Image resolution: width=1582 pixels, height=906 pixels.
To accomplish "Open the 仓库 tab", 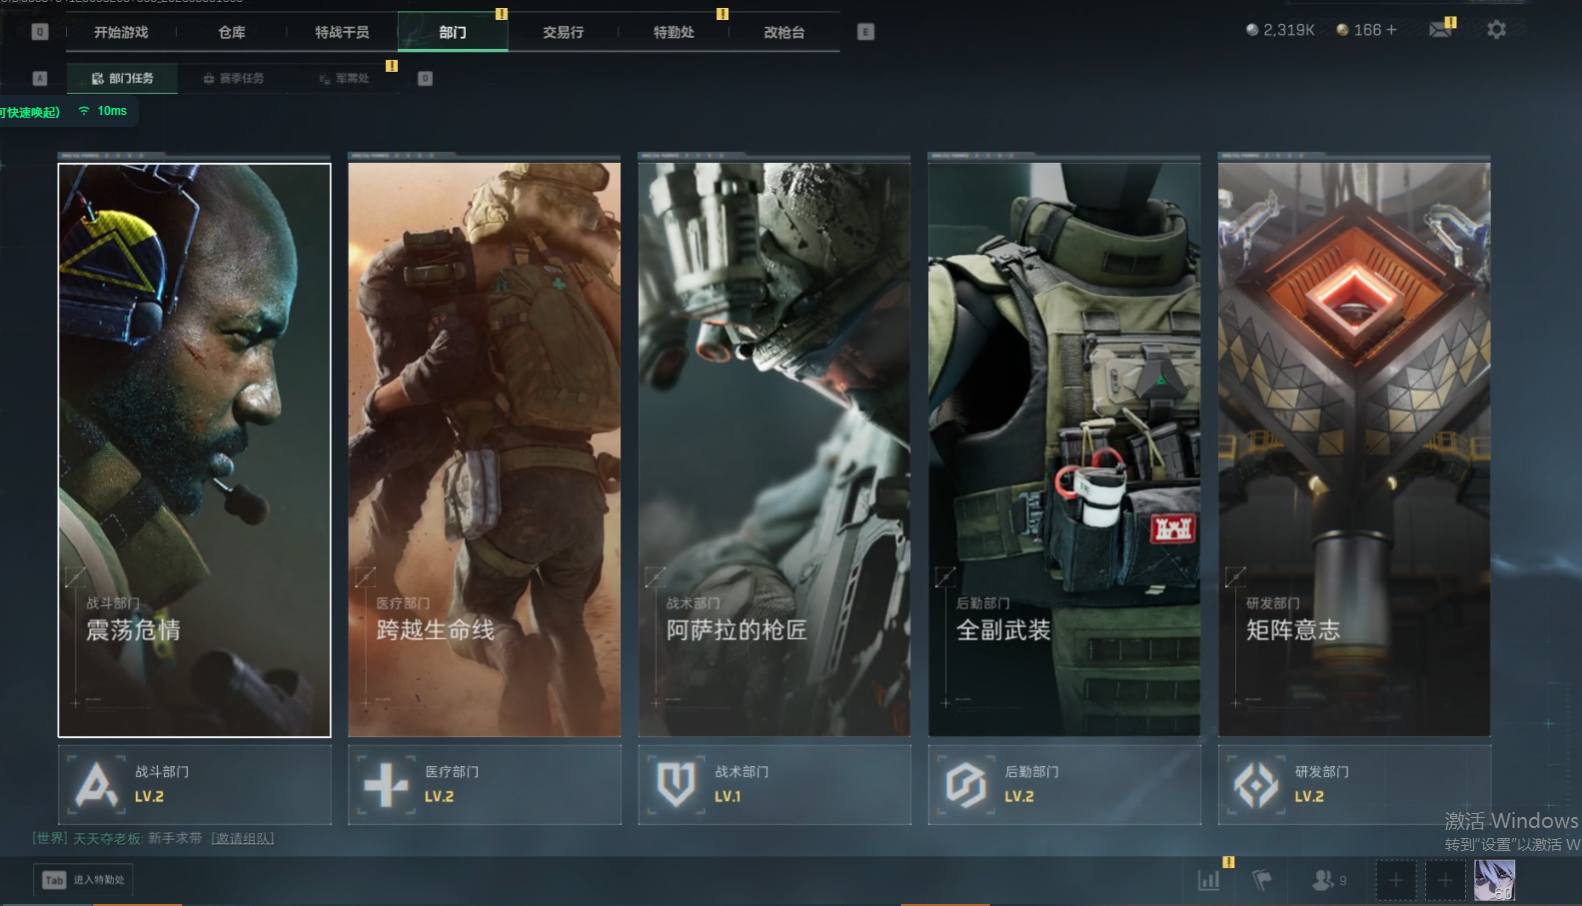I will 232,32.
